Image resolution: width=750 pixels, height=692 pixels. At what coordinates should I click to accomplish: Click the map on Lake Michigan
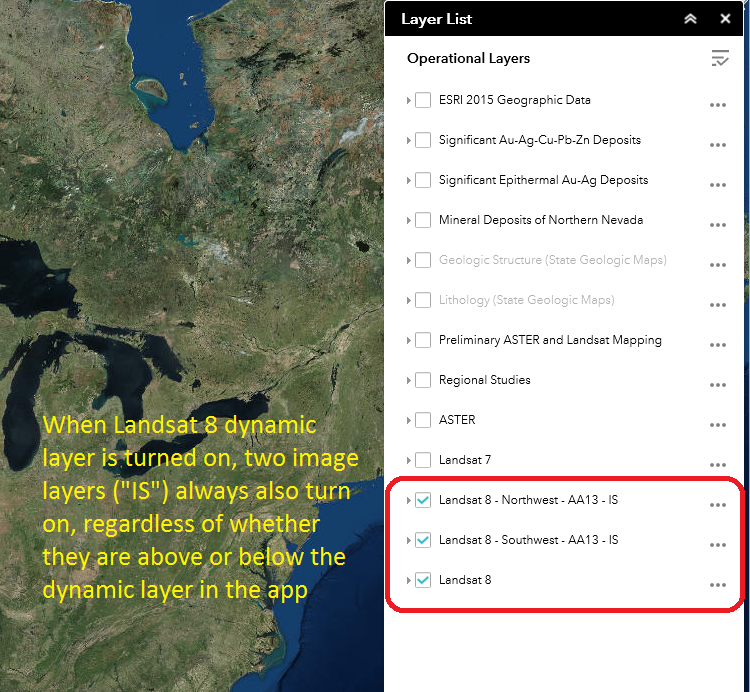click(x=22, y=416)
